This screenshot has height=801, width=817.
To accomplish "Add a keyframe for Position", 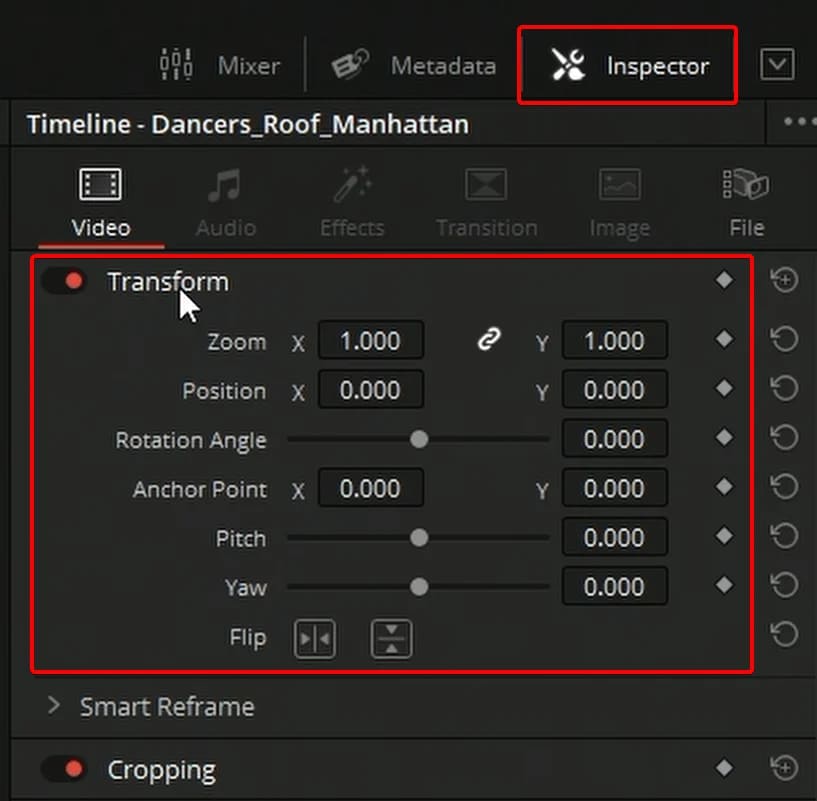I will (x=724, y=390).
